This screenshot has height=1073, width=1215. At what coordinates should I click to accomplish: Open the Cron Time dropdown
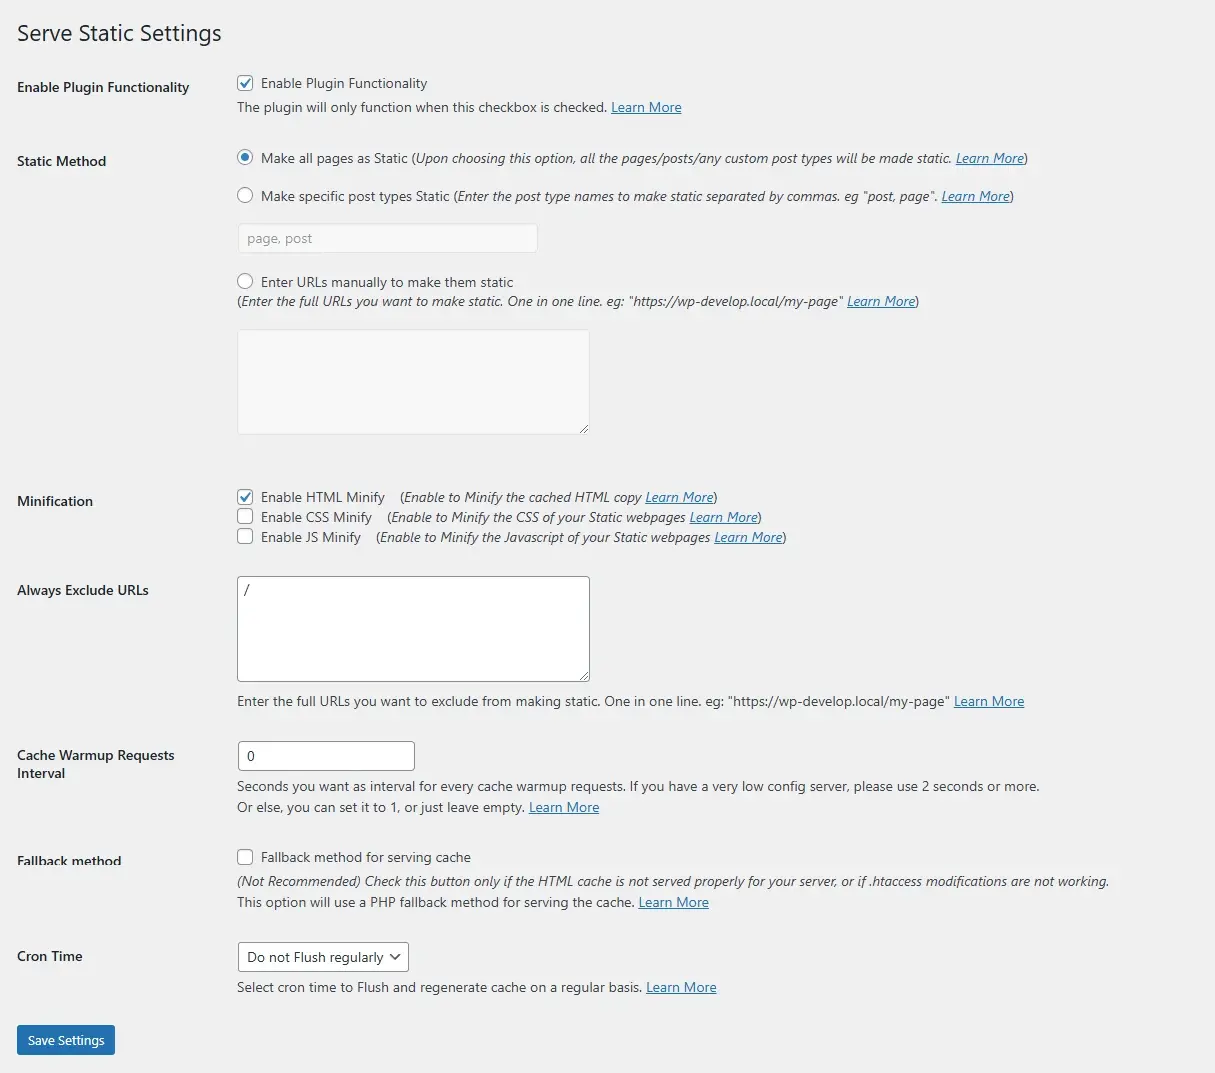click(x=323, y=957)
